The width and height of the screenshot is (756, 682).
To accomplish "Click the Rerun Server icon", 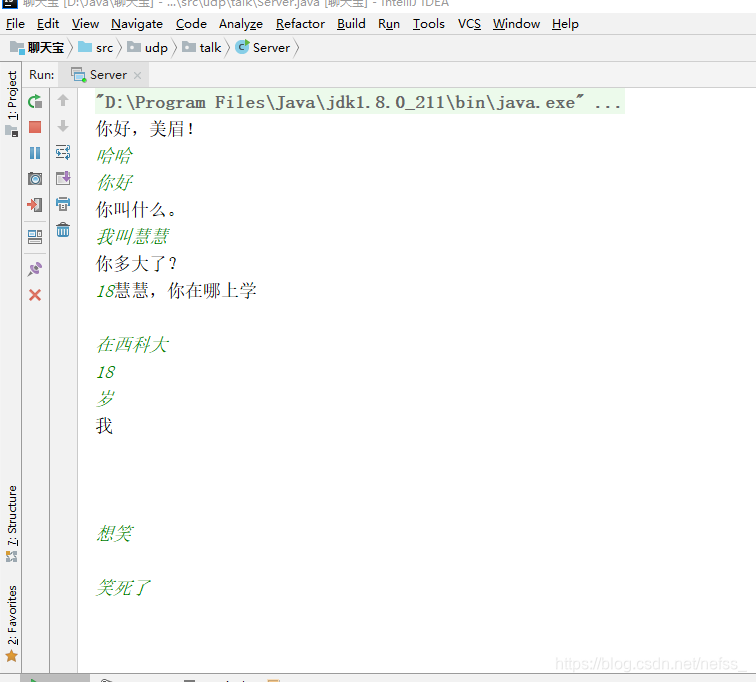I will (x=35, y=102).
